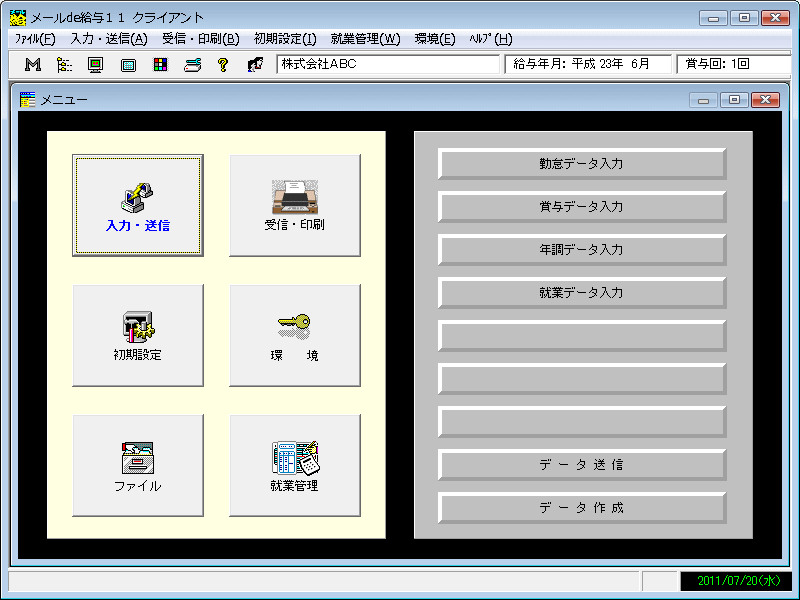This screenshot has height=600, width=800.
Task: Click the tree-list toolbar icon
Action: coord(64,64)
